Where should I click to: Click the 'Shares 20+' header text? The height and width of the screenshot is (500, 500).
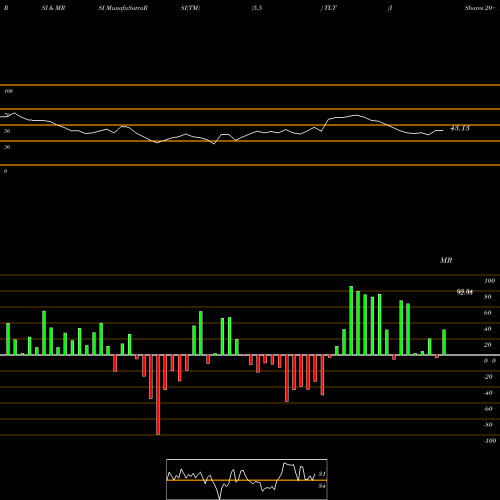click(480, 8)
